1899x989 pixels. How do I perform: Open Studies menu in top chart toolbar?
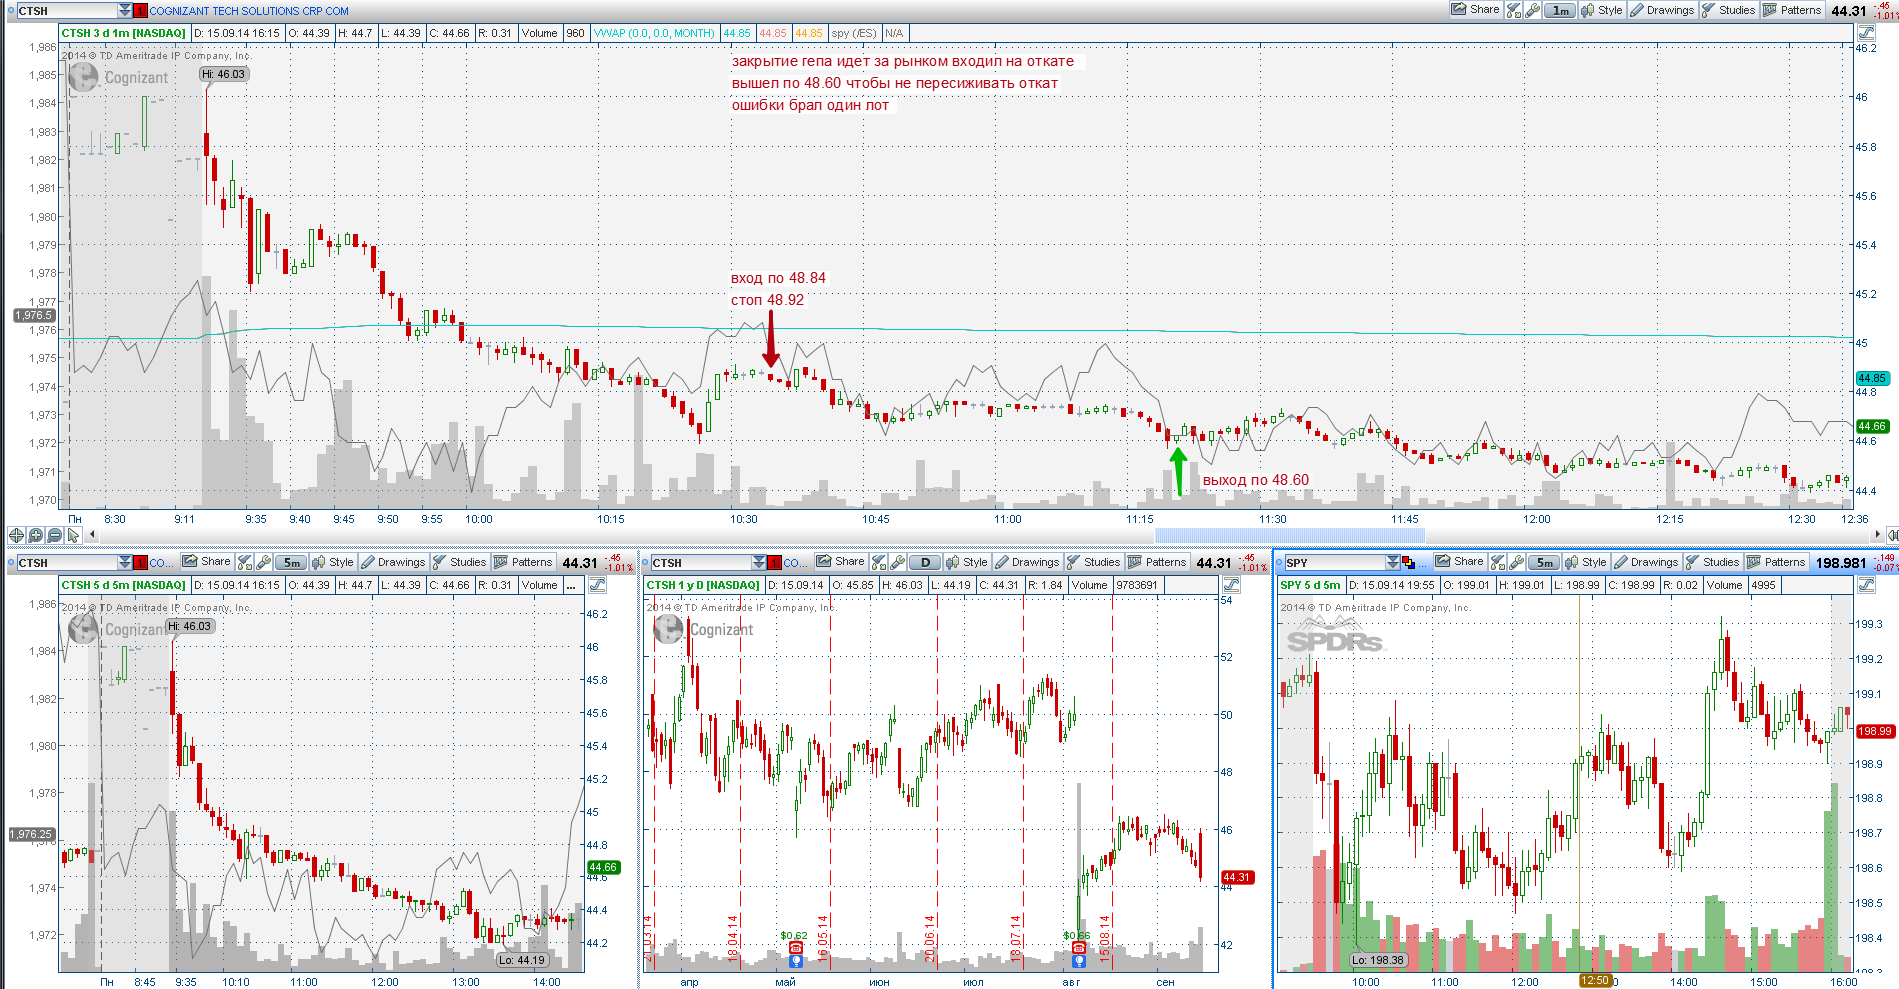1728,10
